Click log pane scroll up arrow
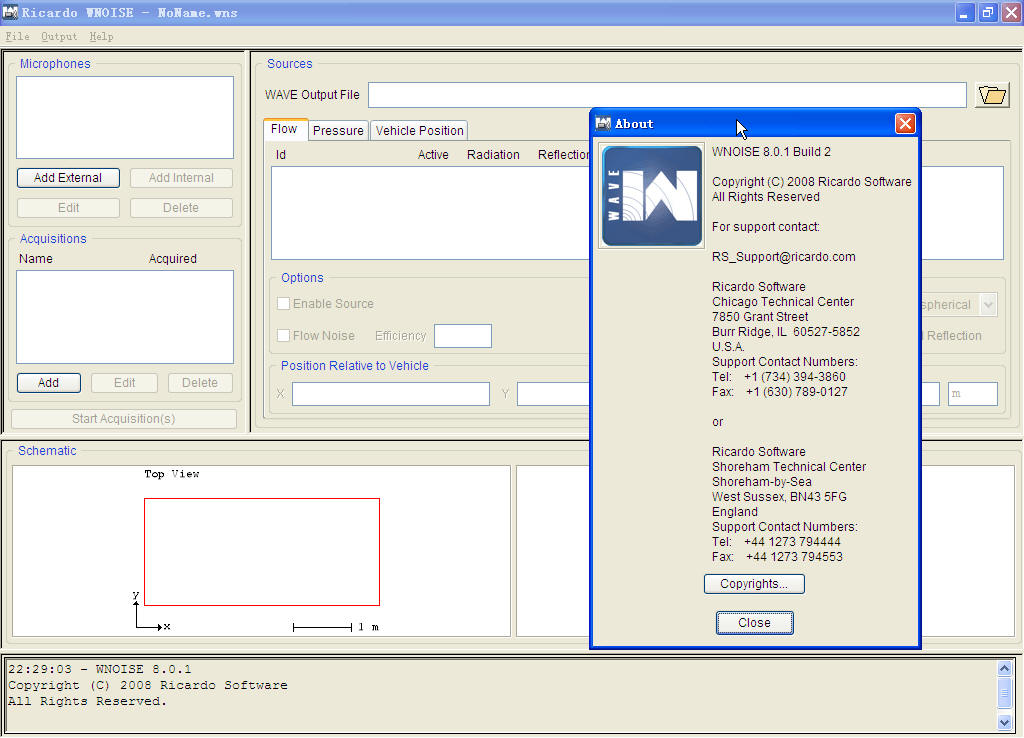Image resolution: width=1024 pixels, height=738 pixels. 1004,668
